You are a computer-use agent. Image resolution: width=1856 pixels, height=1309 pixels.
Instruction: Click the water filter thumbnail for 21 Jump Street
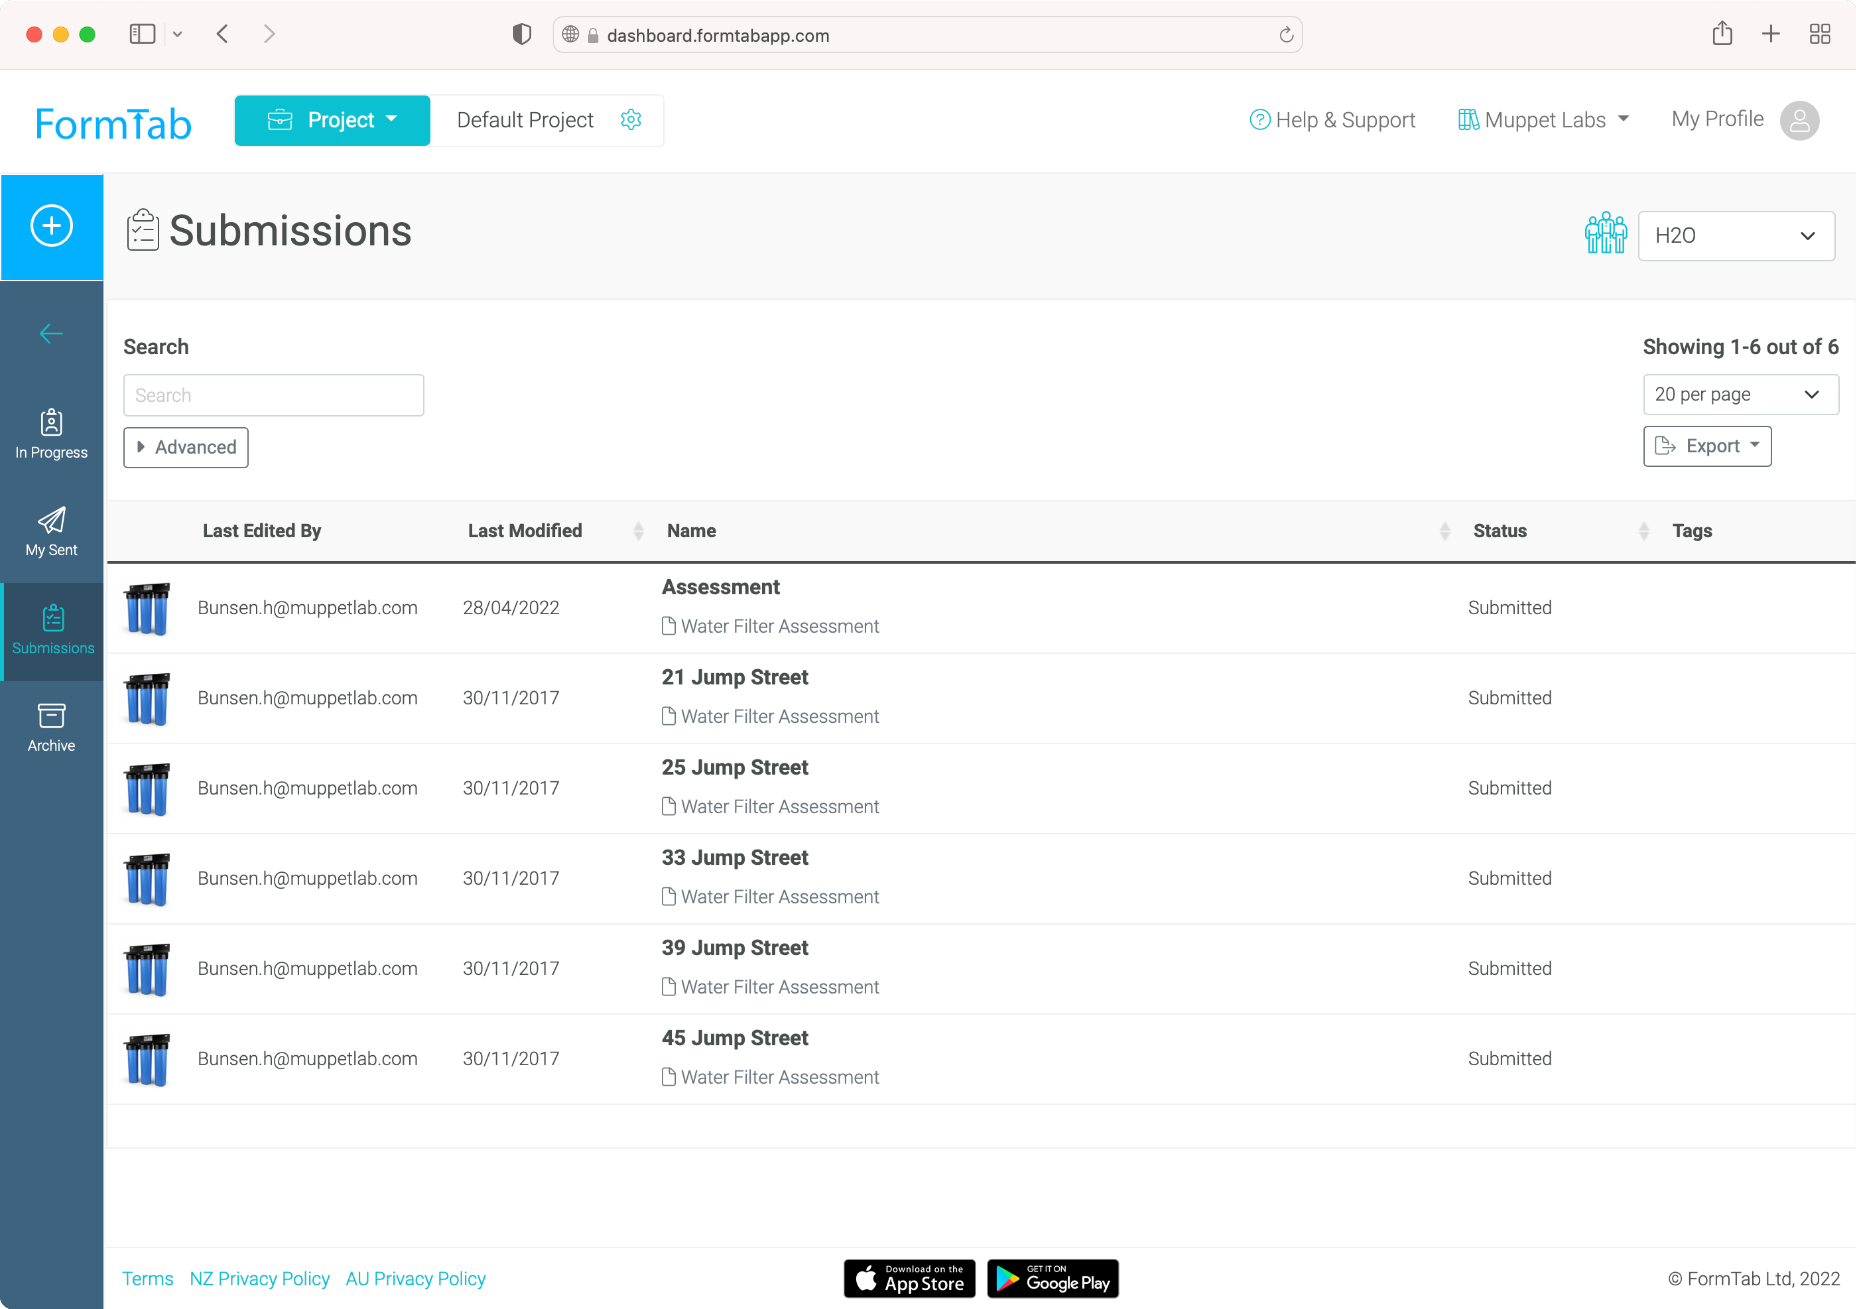click(147, 698)
